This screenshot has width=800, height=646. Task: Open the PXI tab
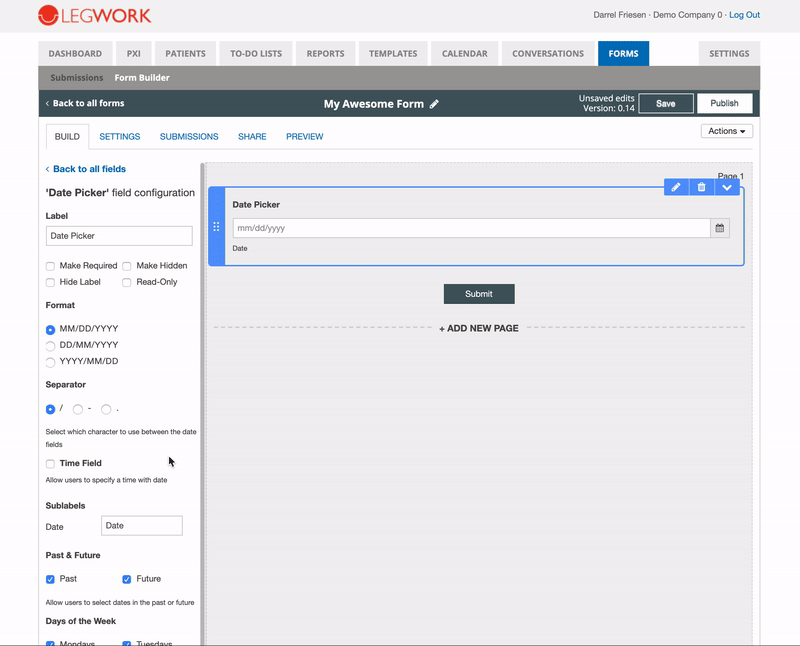134,54
